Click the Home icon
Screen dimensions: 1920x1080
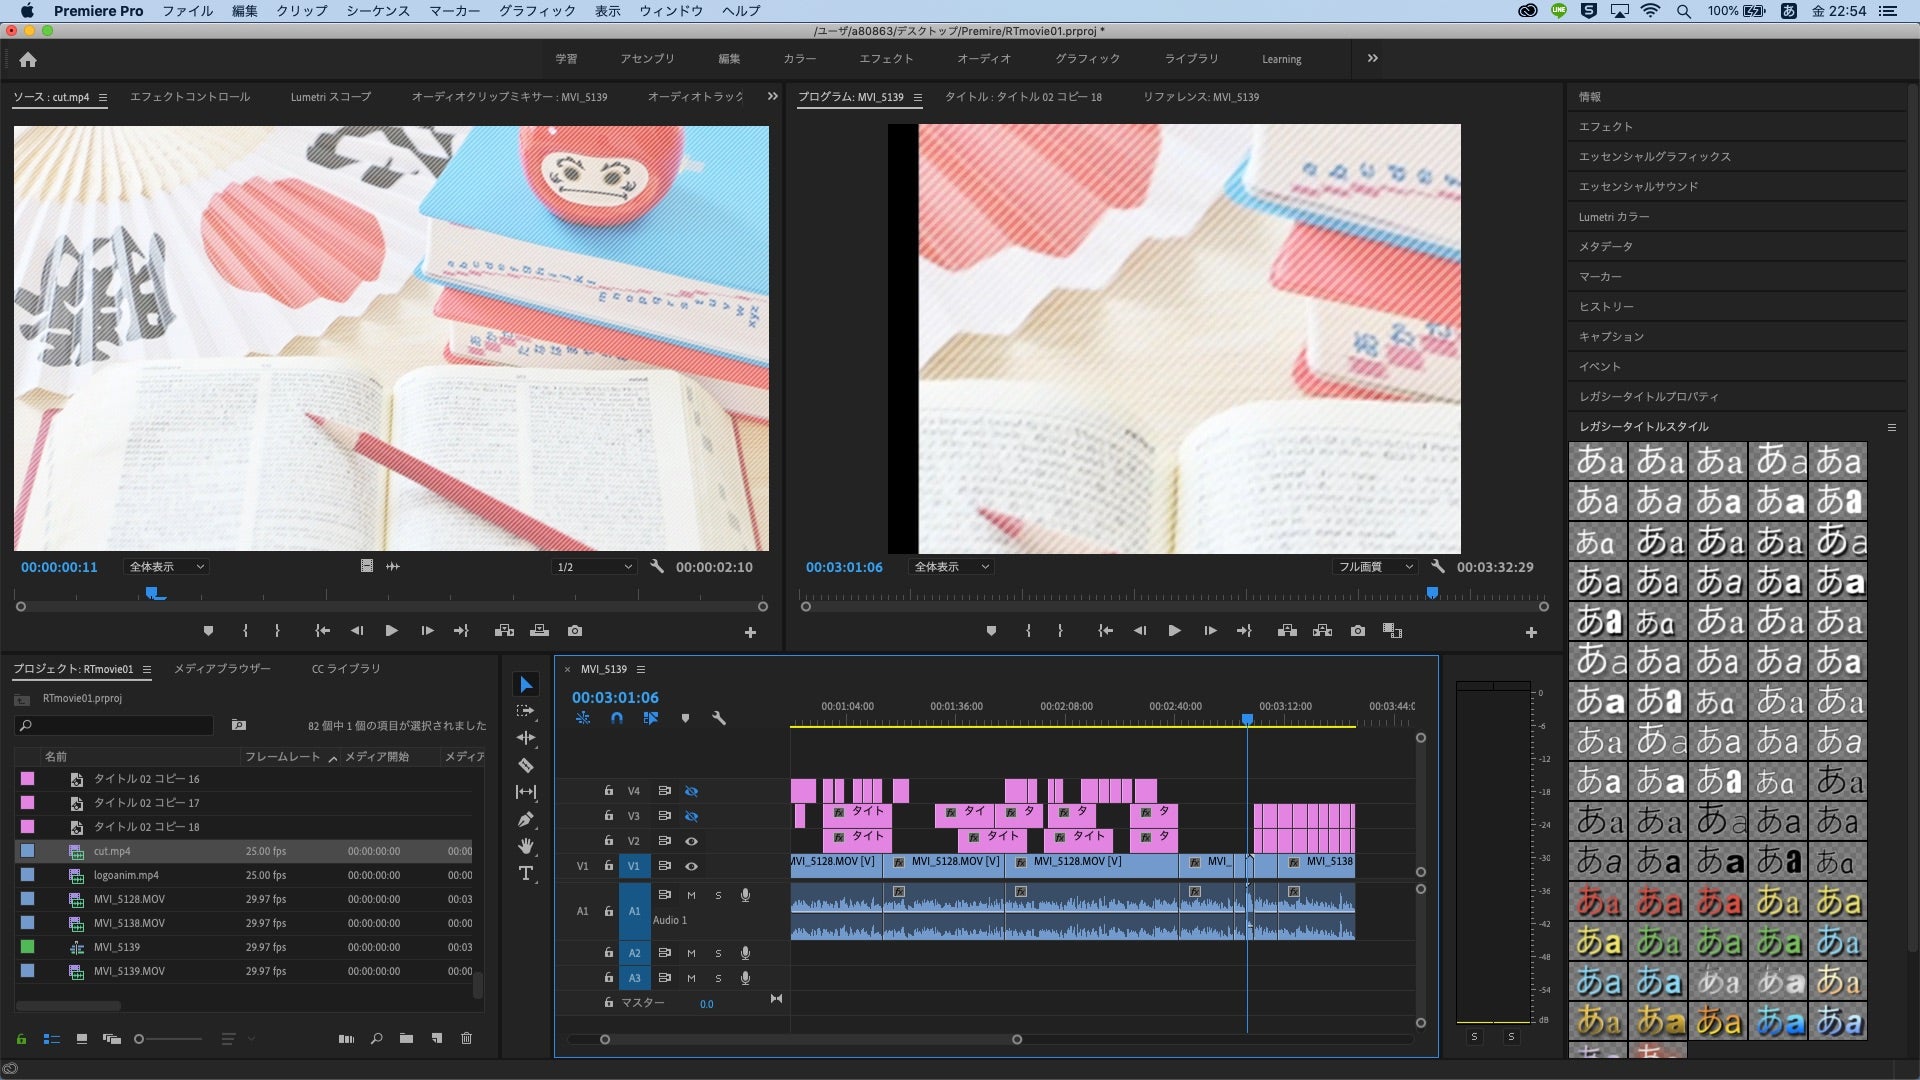tap(28, 59)
